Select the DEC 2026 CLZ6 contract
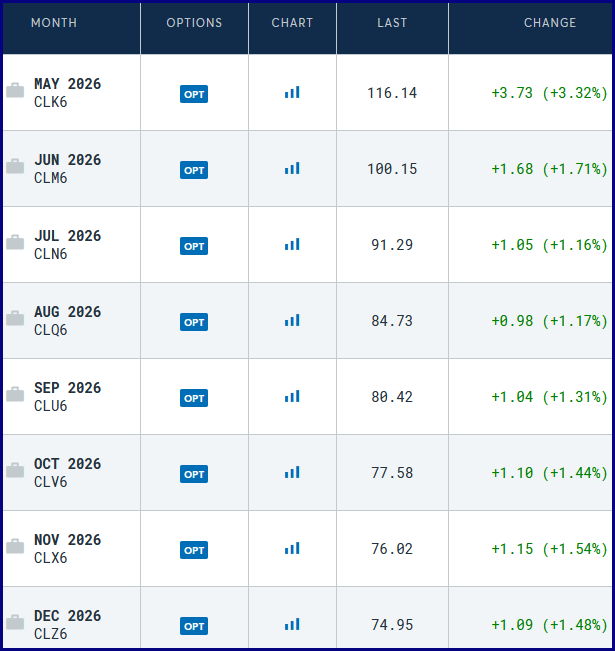Viewport: 615px width, 651px height. [x=67, y=625]
